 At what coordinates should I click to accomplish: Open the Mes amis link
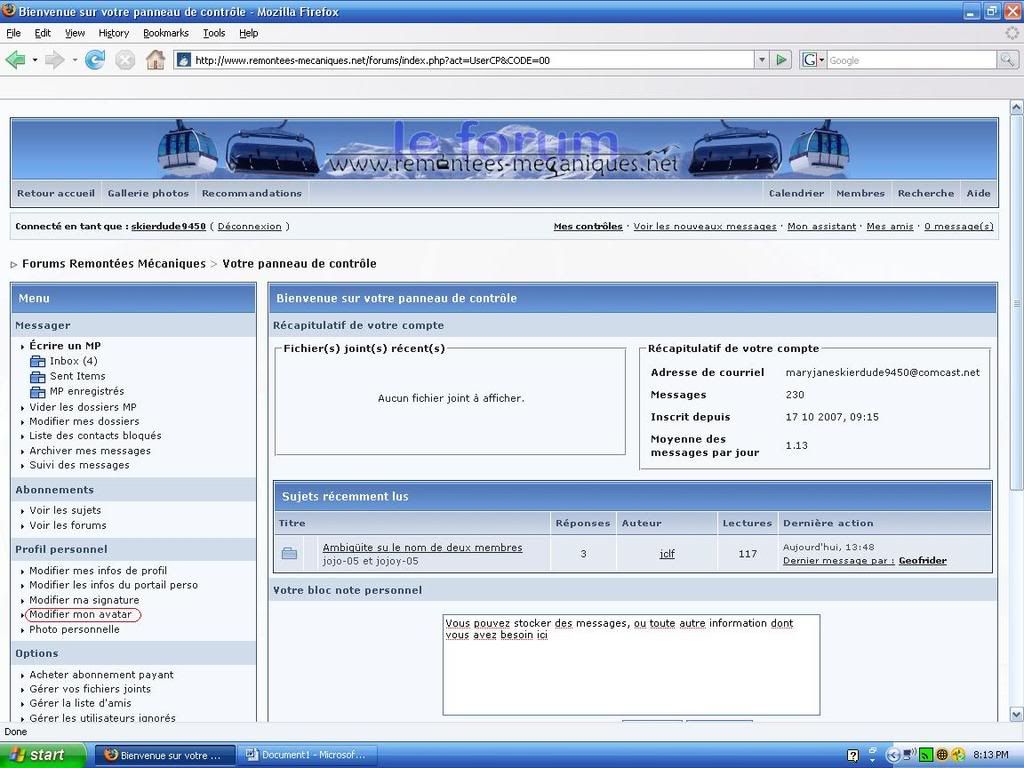tap(889, 227)
